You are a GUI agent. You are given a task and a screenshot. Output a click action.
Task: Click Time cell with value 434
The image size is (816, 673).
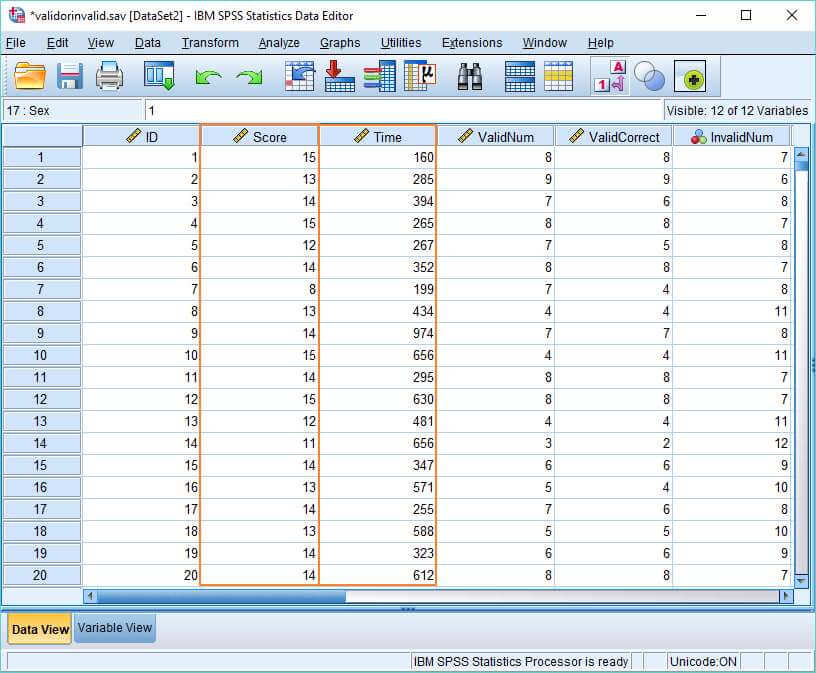click(377, 311)
